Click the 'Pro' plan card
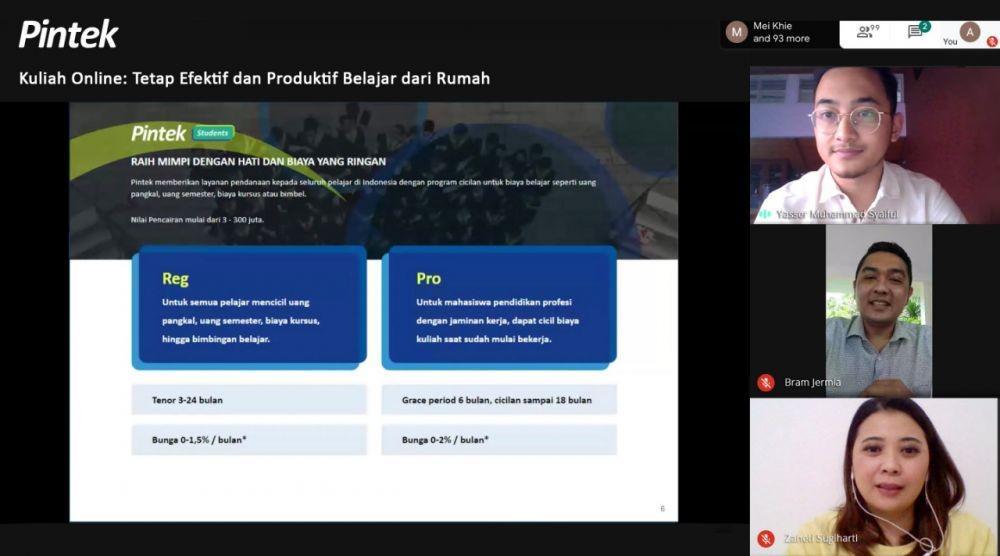 tap(499, 308)
